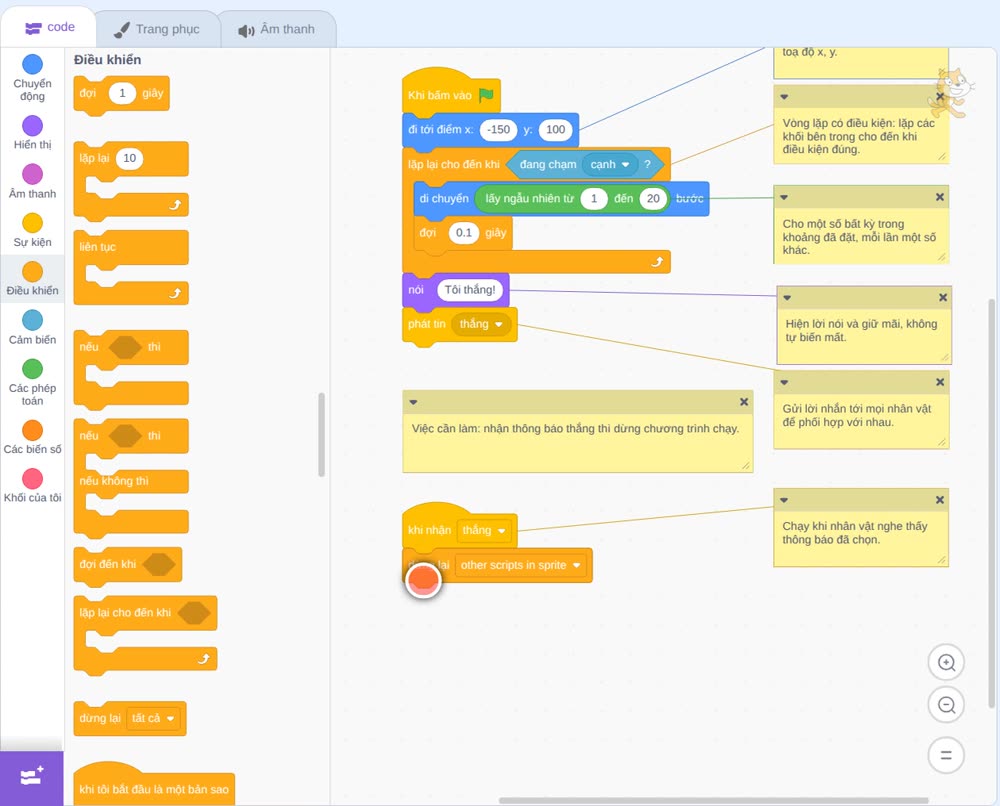Collapse the 'Vòng lặp có điều kiện' comment
1000x806 pixels.
click(x=784, y=97)
